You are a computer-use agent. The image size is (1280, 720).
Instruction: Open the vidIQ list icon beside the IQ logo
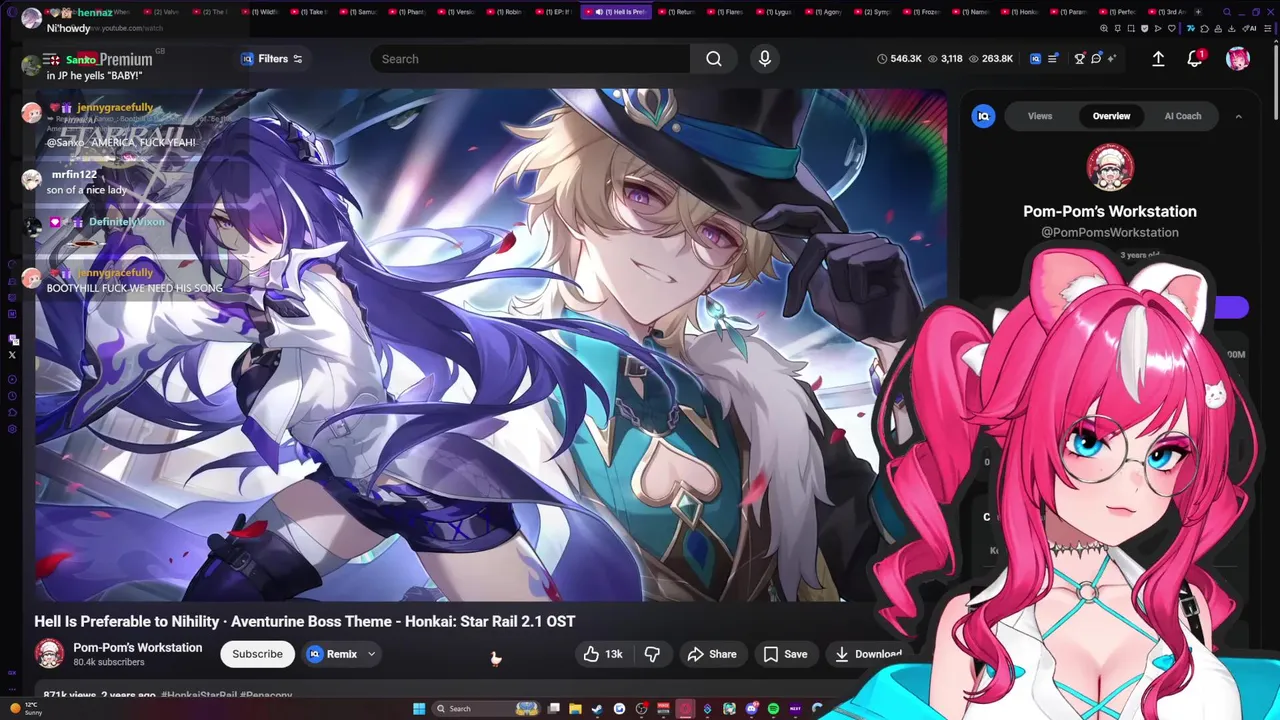click(x=1052, y=59)
